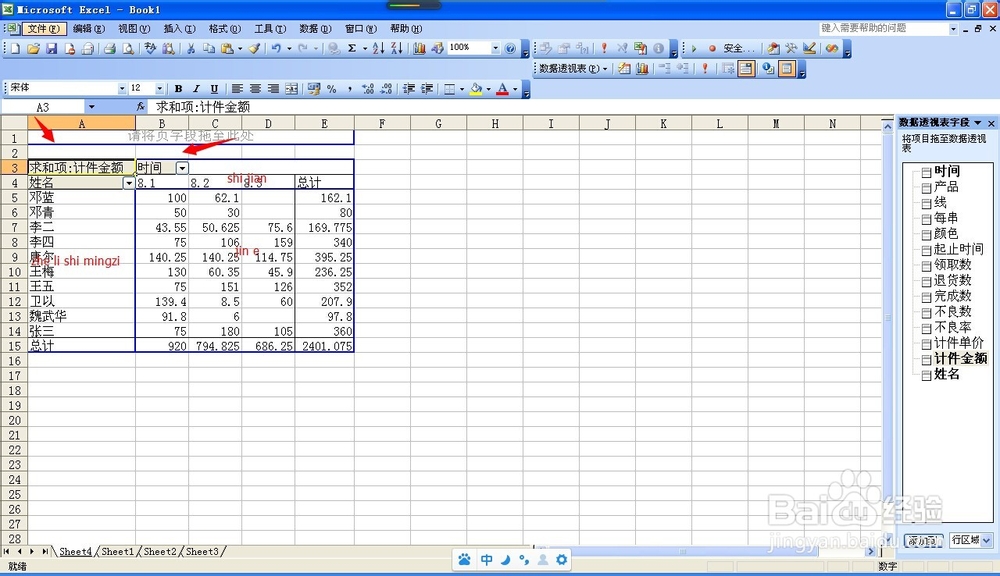This screenshot has height=576, width=1000.
Task: Undo the last action
Action: tap(276, 48)
